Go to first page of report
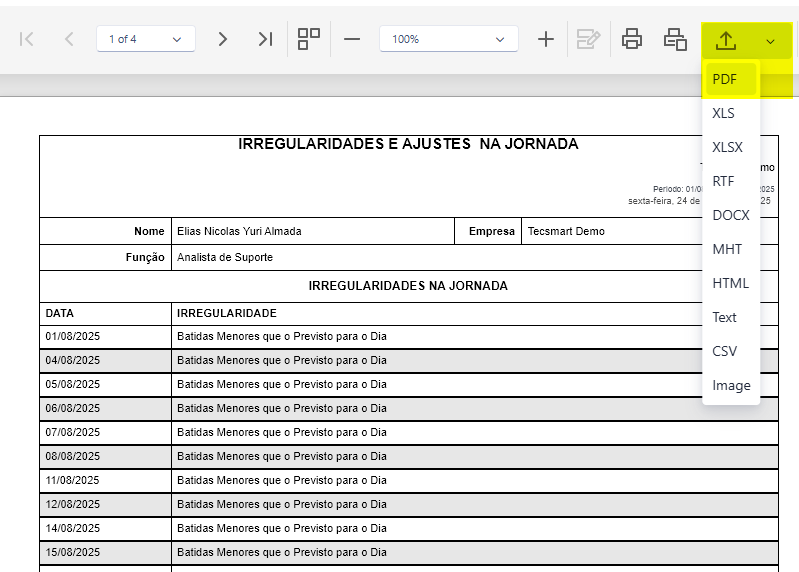799x572 pixels. [x=26, y=39]
